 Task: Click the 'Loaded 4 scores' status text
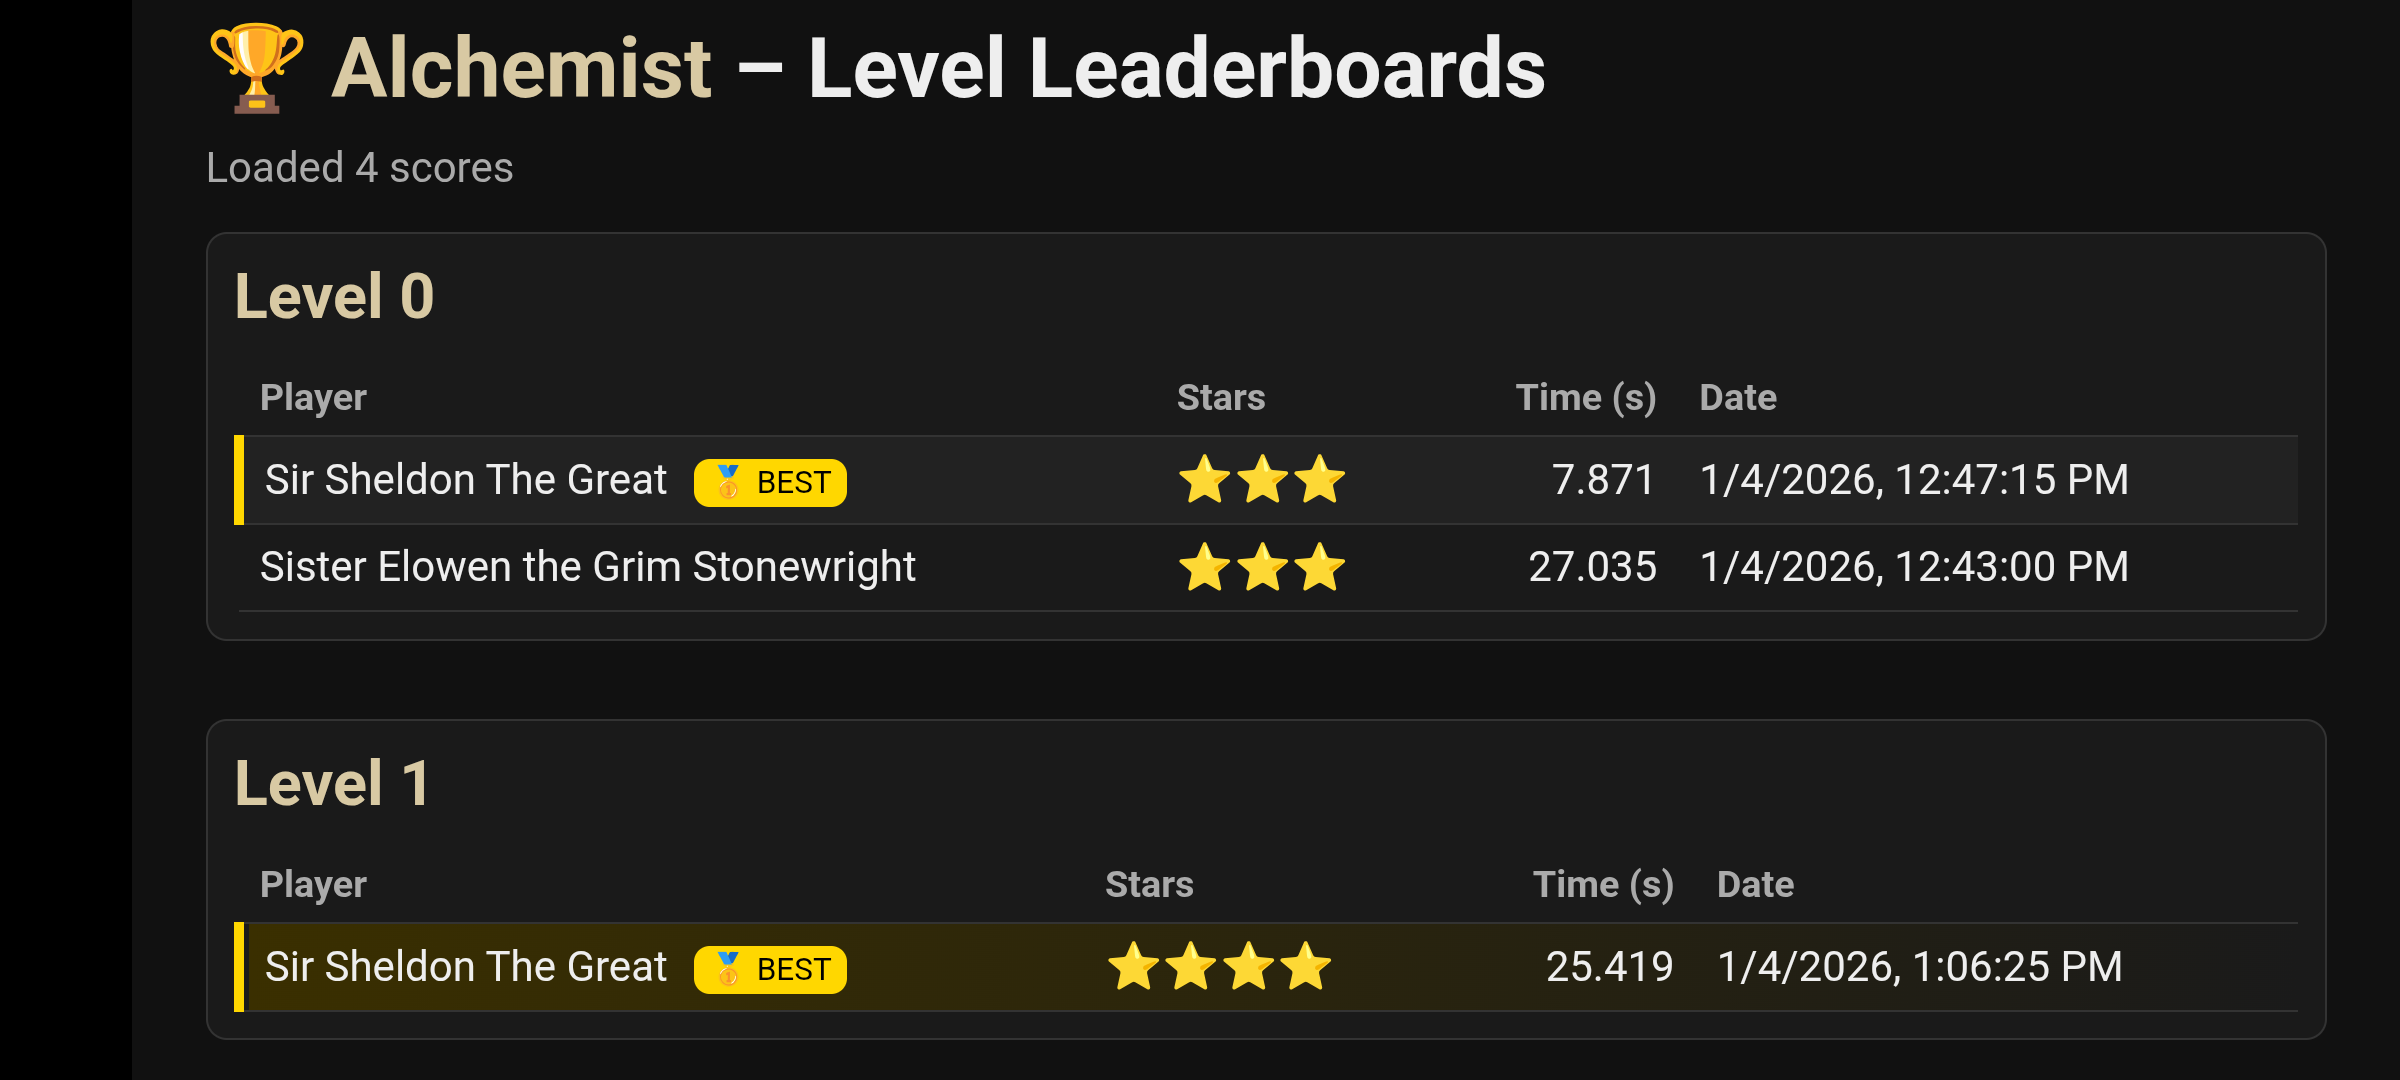359,168
